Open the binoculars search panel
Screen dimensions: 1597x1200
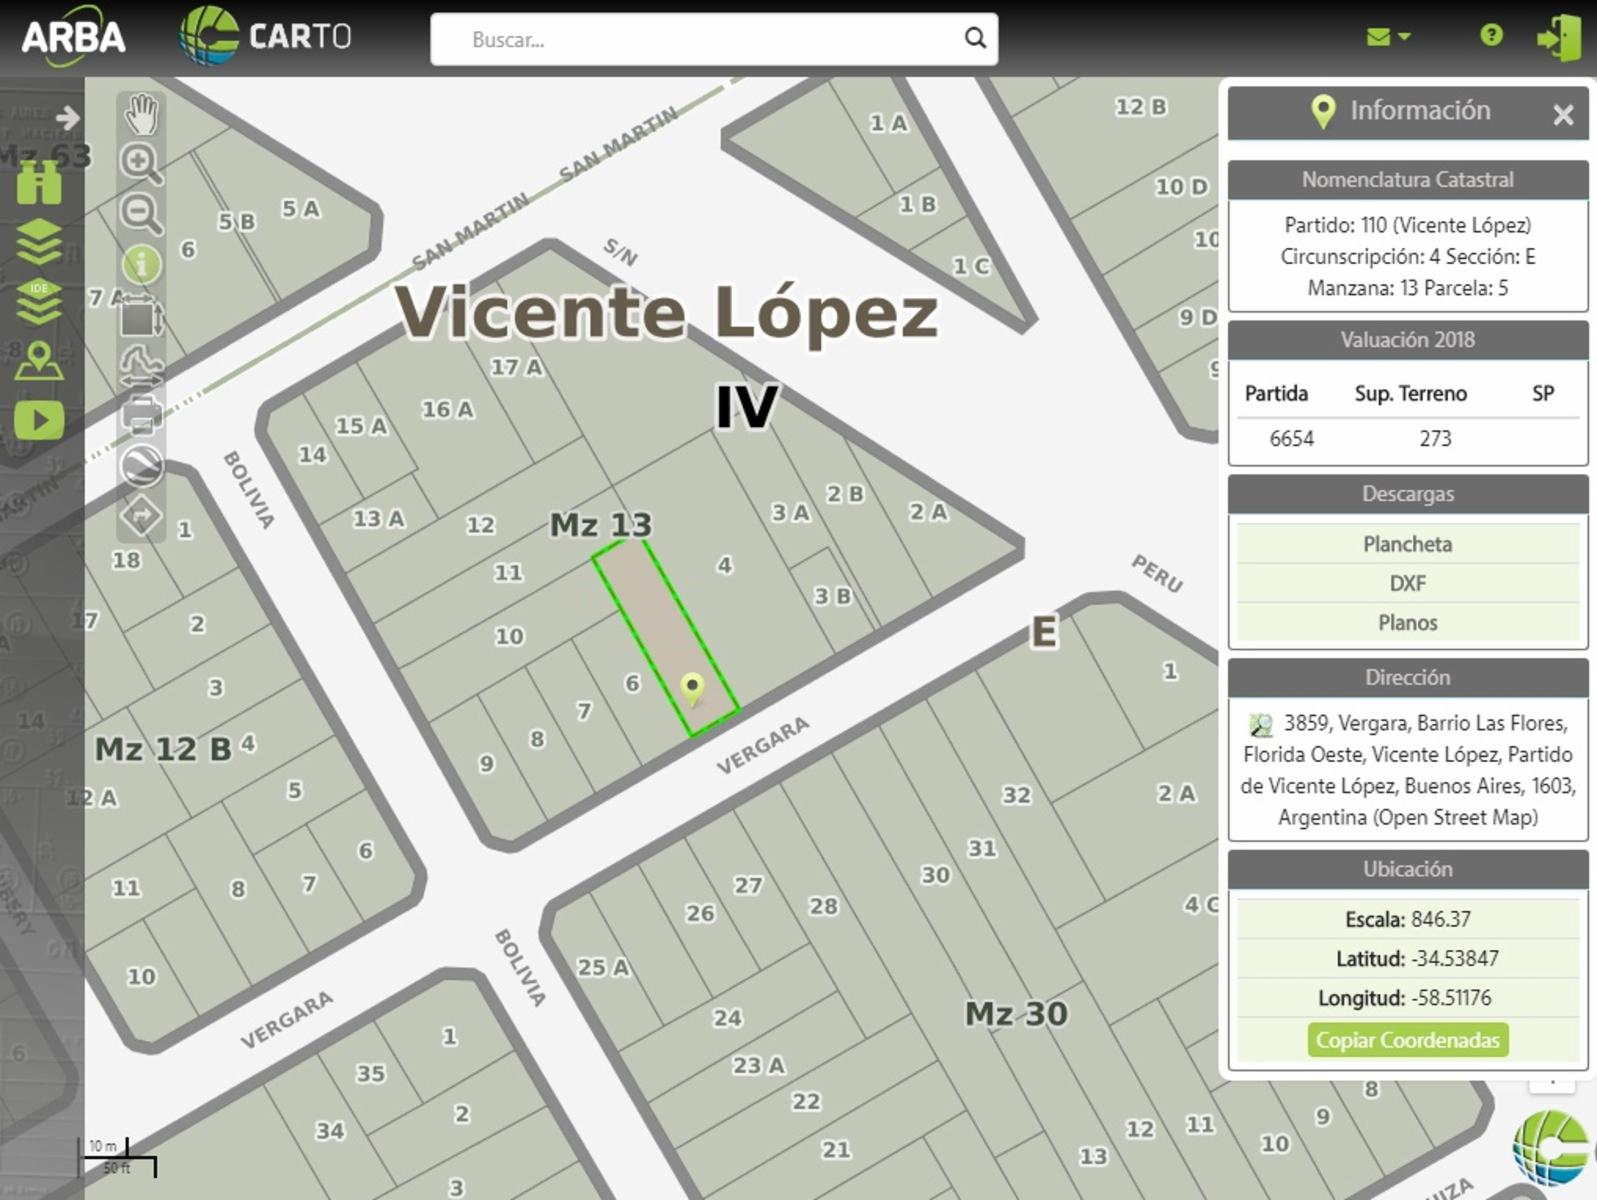39,183
